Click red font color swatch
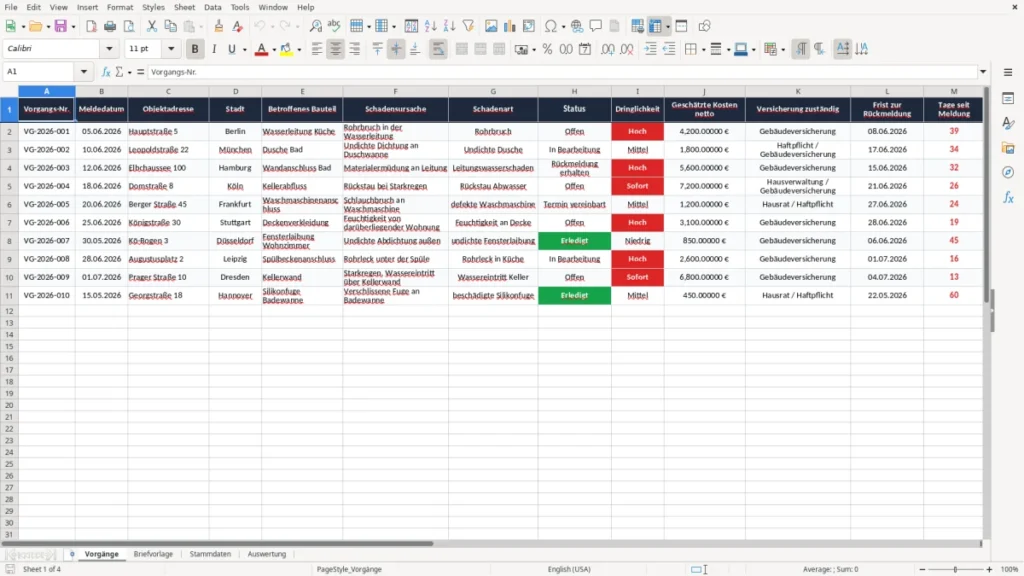 tap(261, 49)
